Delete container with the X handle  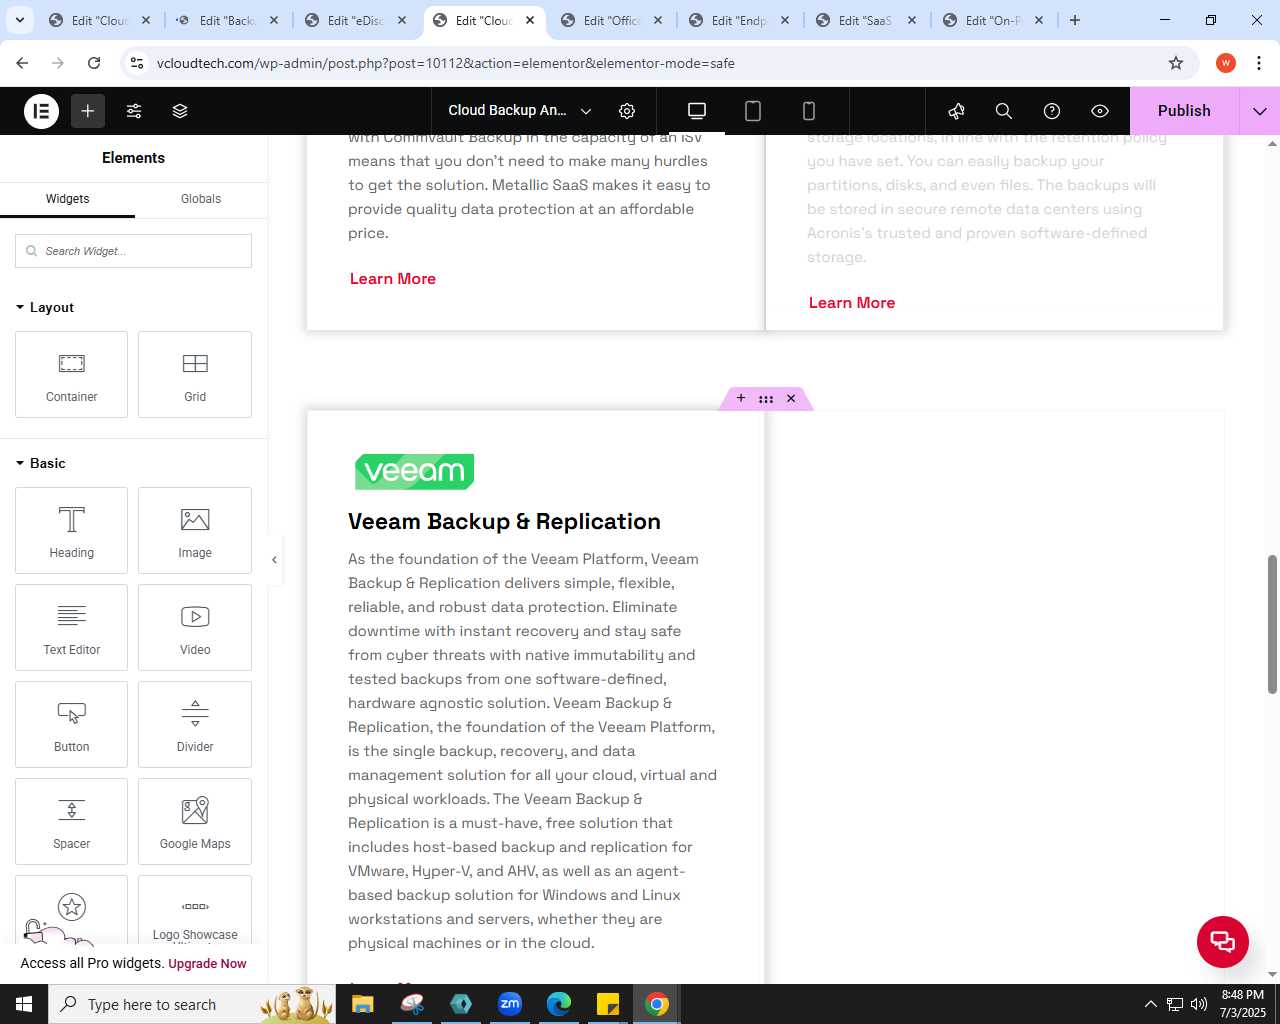tap(791, 398)
